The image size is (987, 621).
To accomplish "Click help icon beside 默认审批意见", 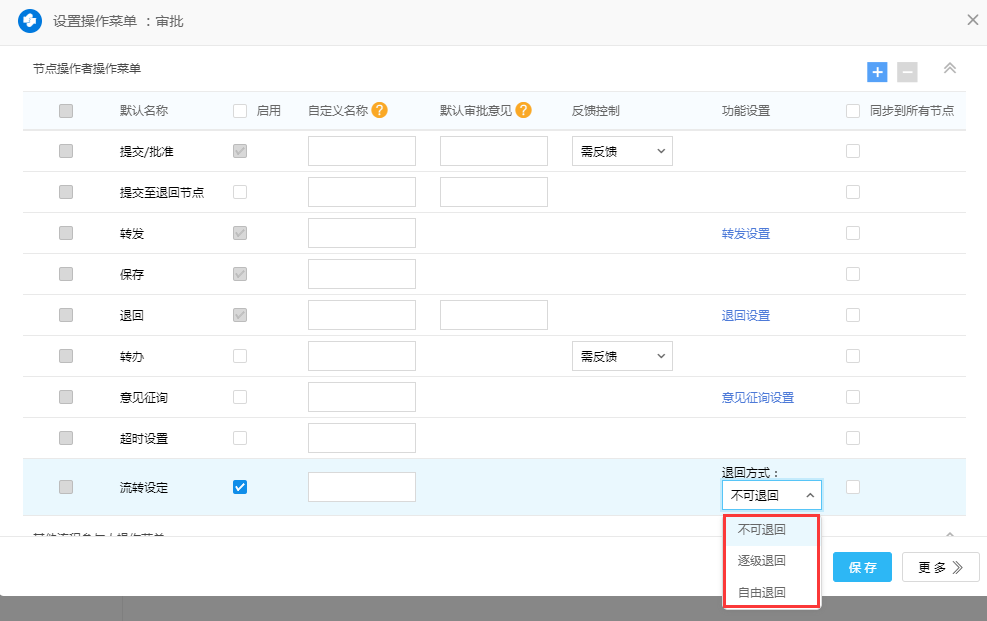I will pyautogui.click(x=523, y=111).
